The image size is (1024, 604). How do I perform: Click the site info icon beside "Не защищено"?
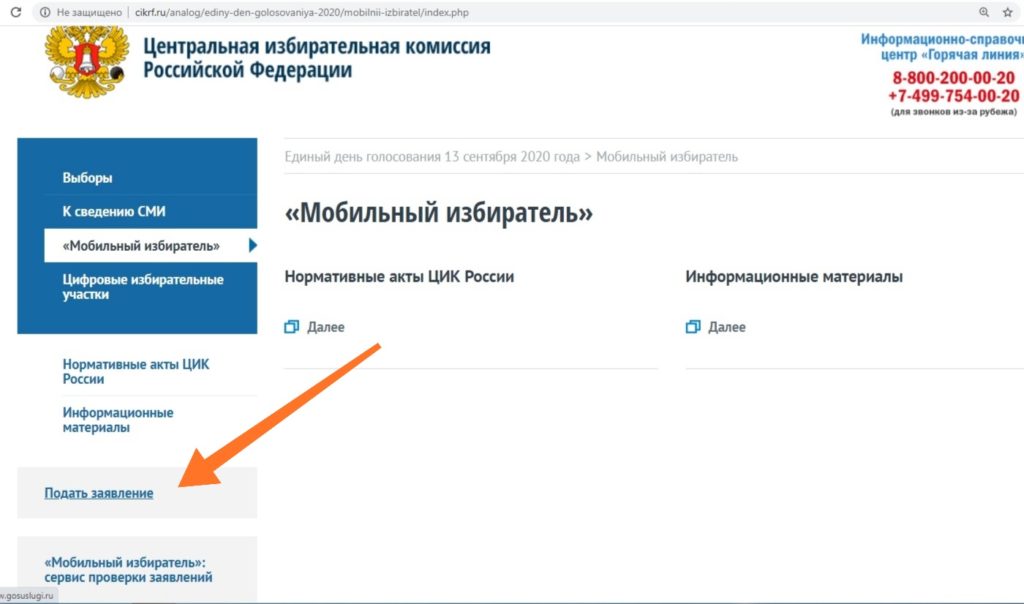[x=44, y=12]
